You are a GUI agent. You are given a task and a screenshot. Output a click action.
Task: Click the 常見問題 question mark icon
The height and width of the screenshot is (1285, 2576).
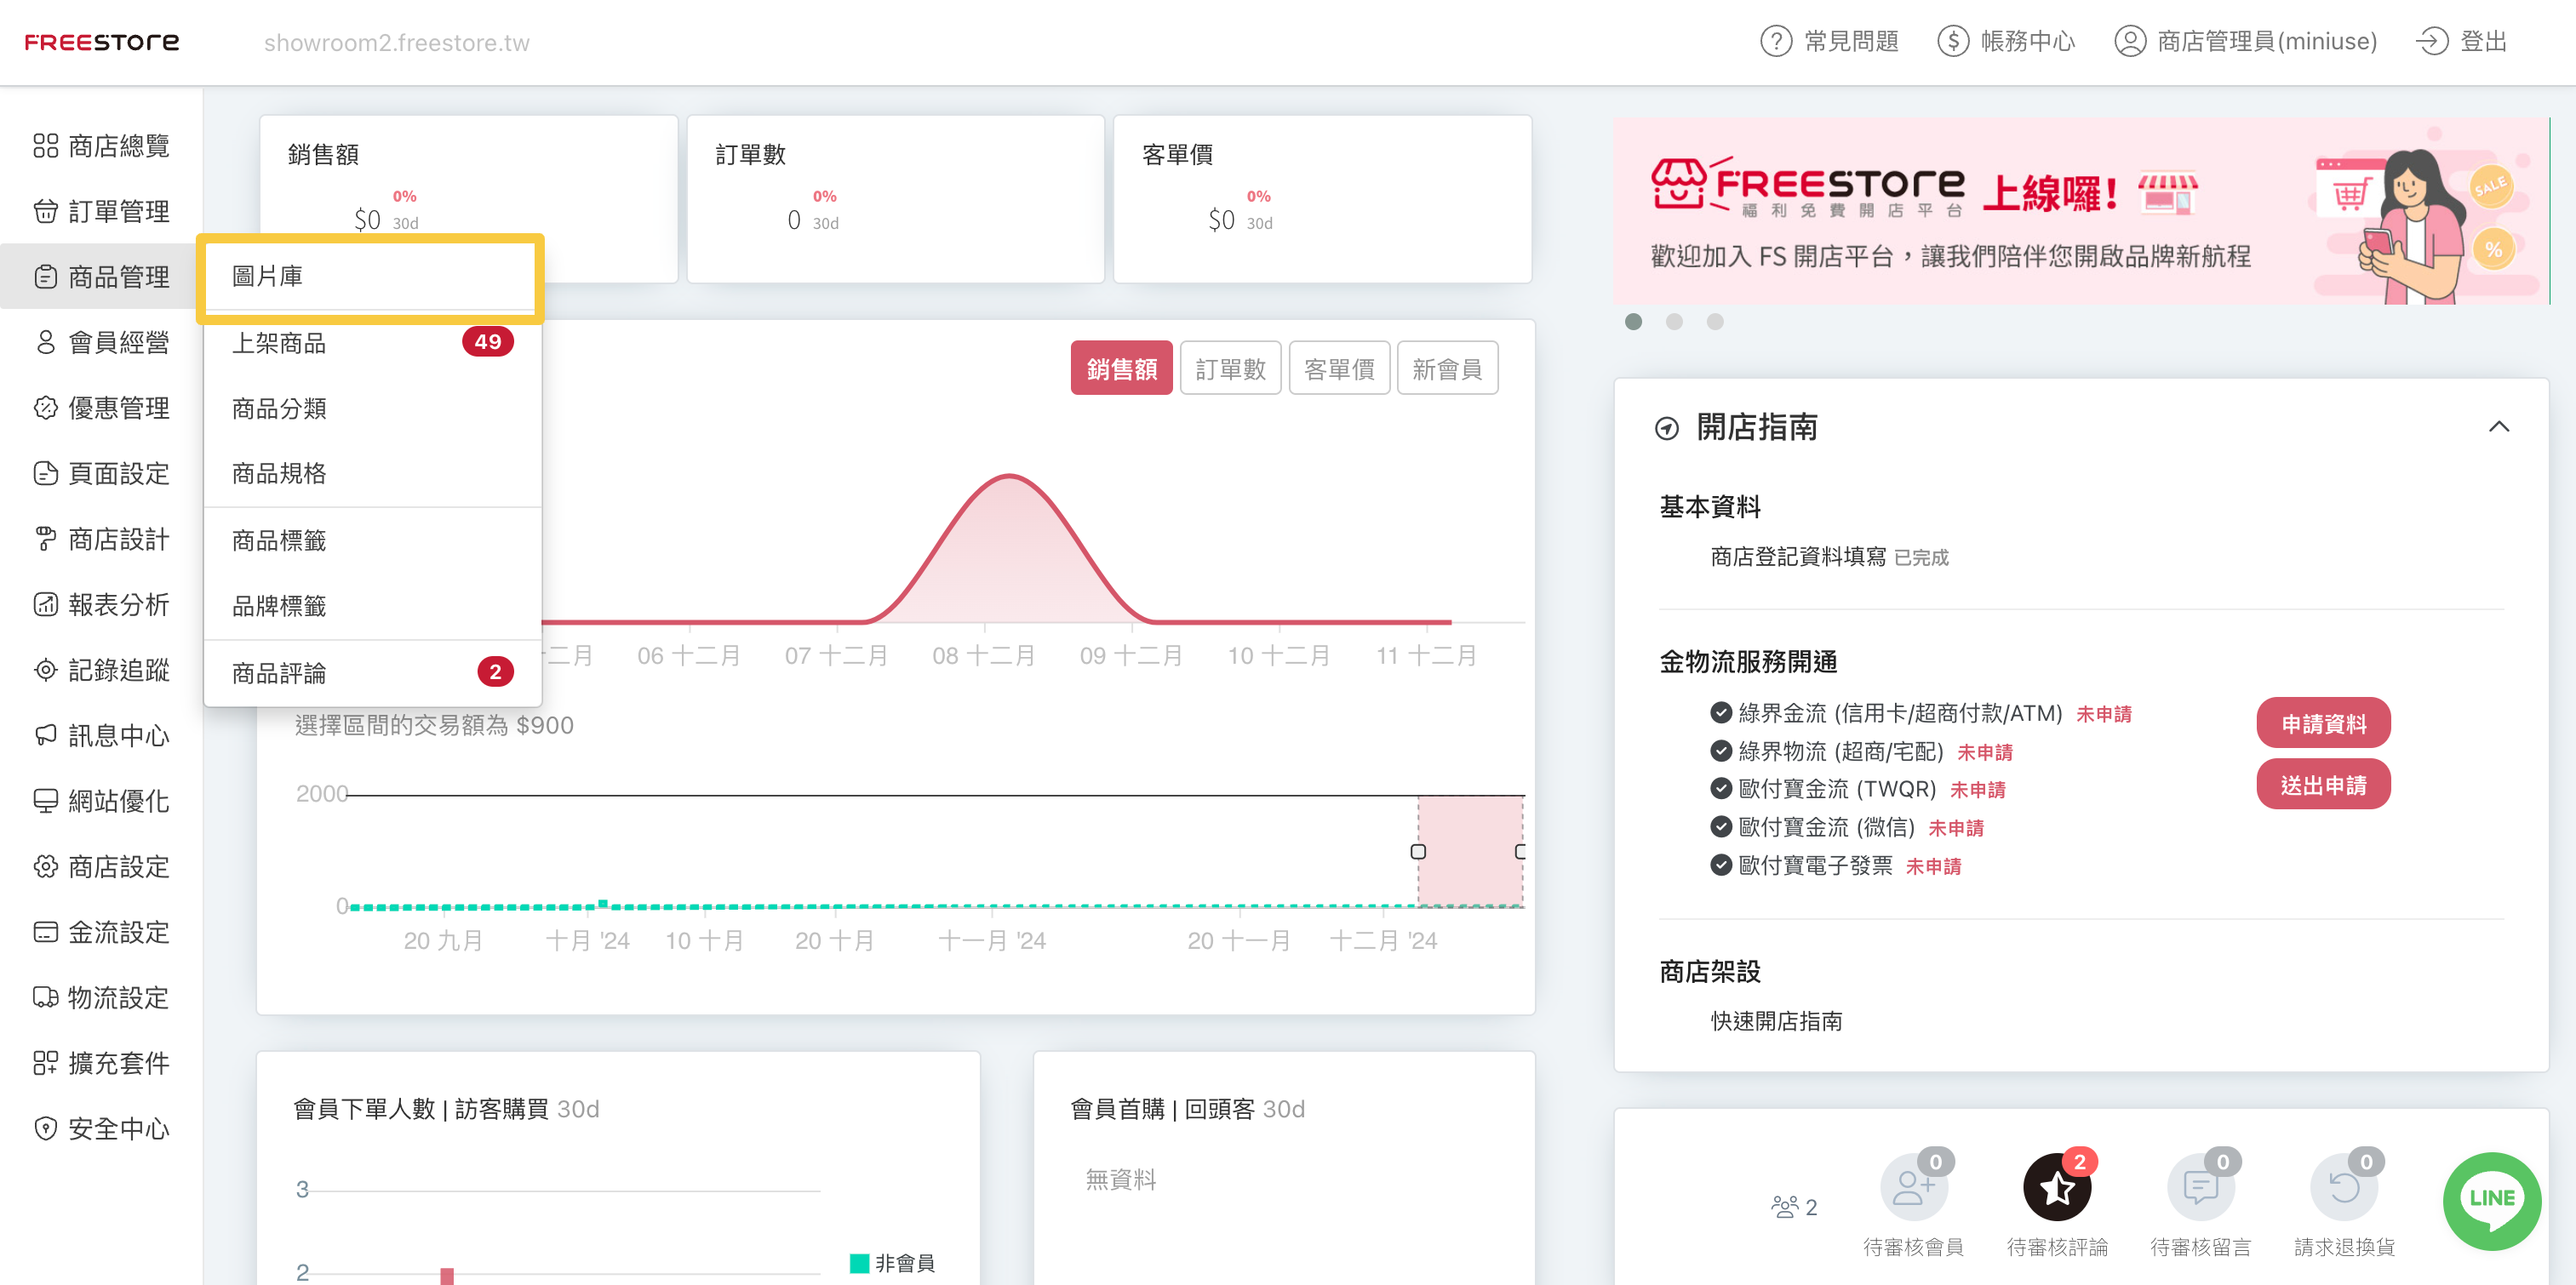point(1775,41)
